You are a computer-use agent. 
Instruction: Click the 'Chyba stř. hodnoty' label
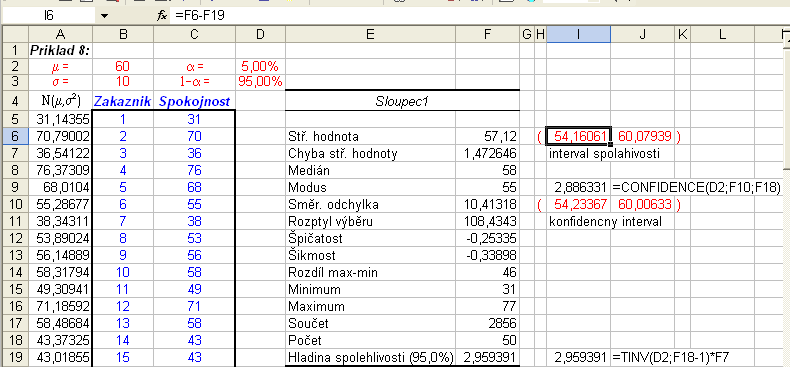343,154
